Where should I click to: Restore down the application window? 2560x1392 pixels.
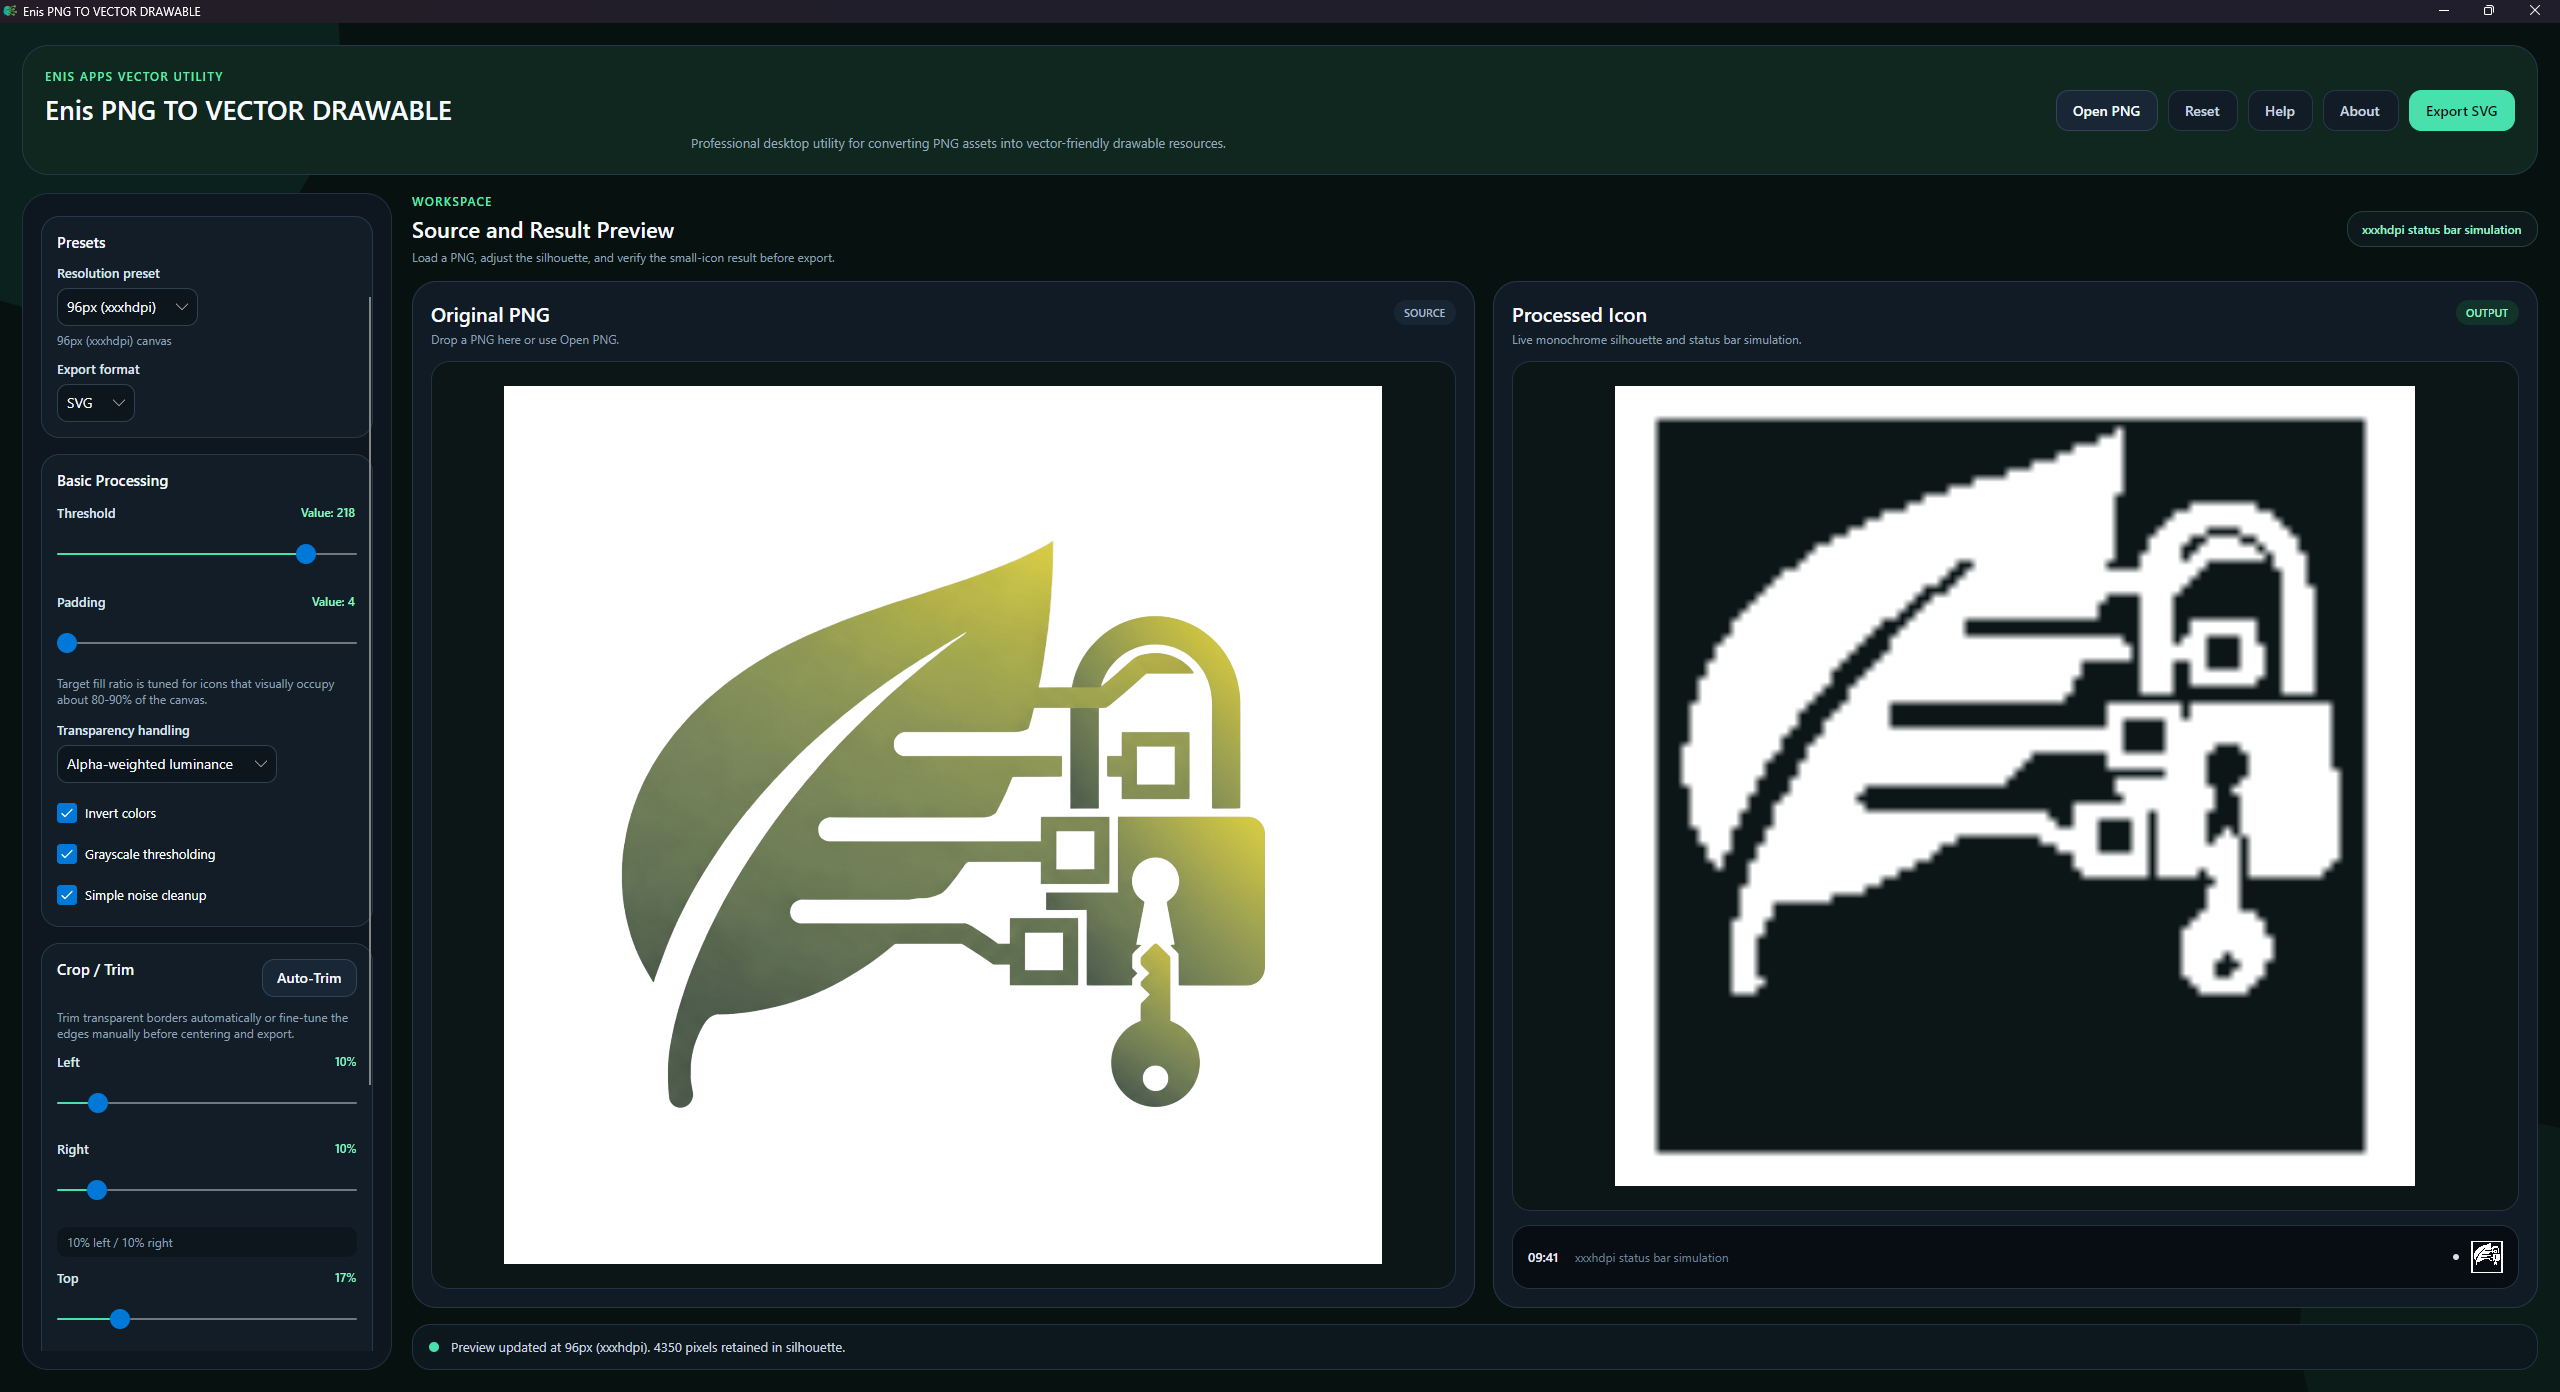click(x=2489, y=11)
